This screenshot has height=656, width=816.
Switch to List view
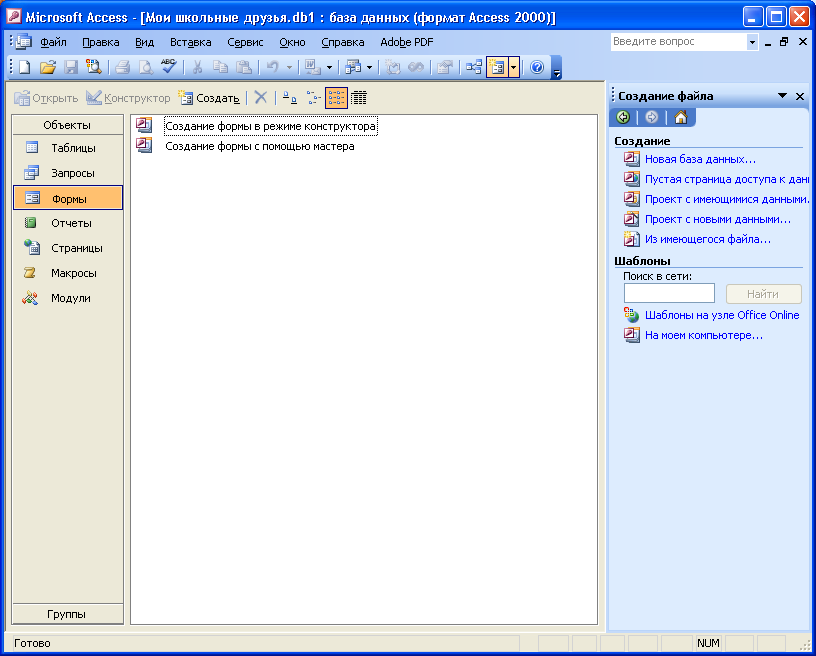point(336,98)
